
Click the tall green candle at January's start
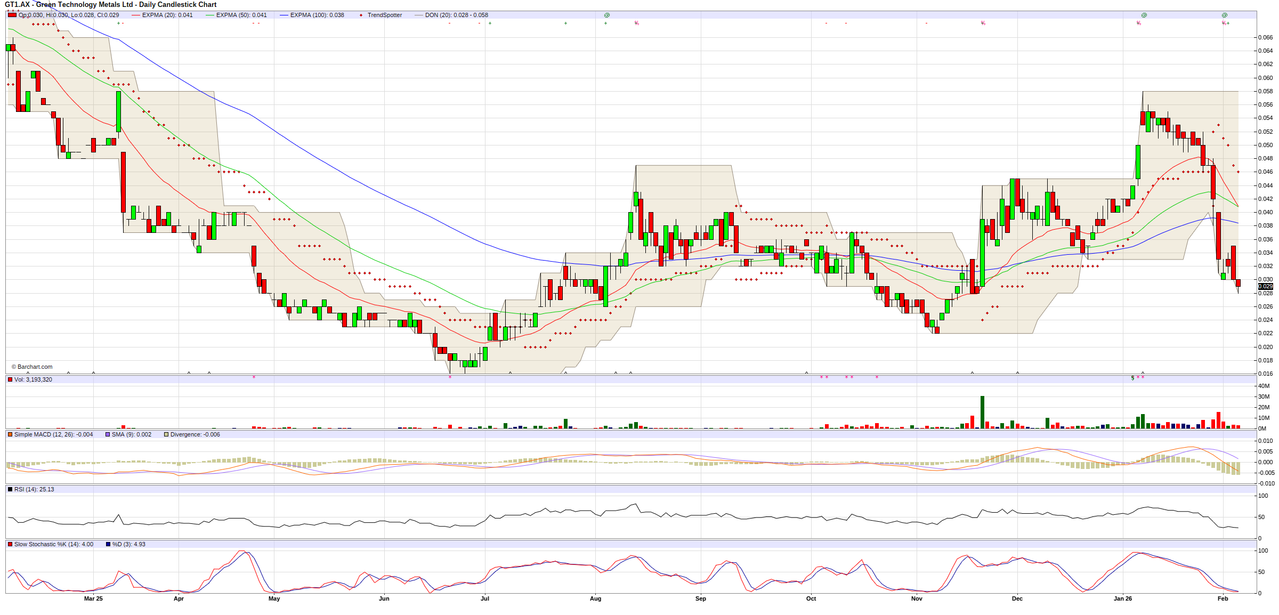point(1138,162)
